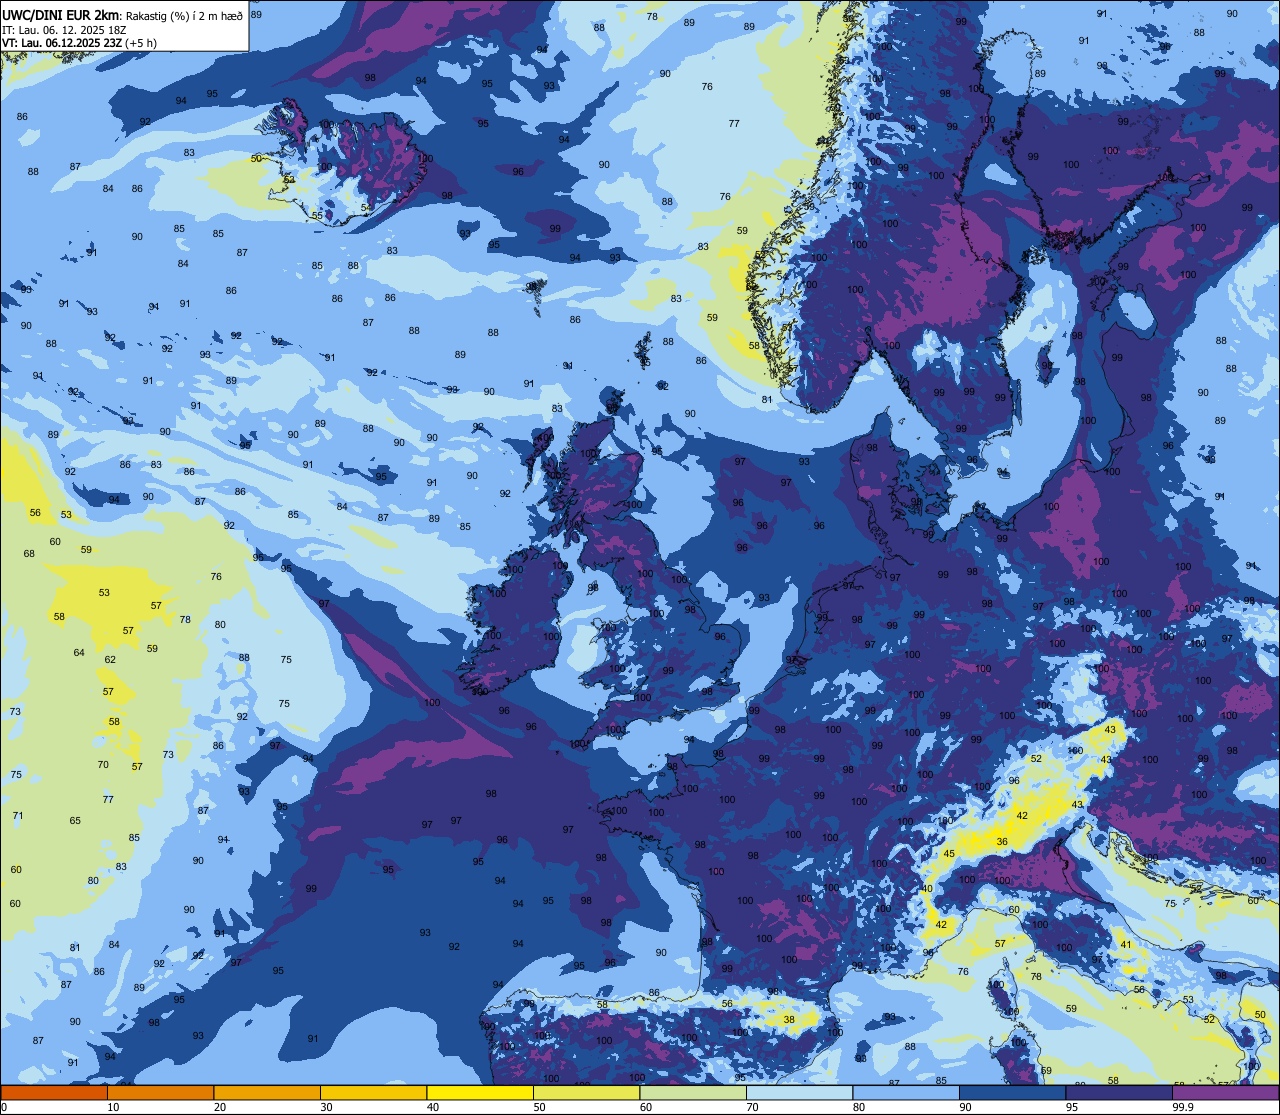The height and width of the screenshot is (1115, 1280).
Task: Click the legend tick label '60'
Action: click(x=646, y=1107)
